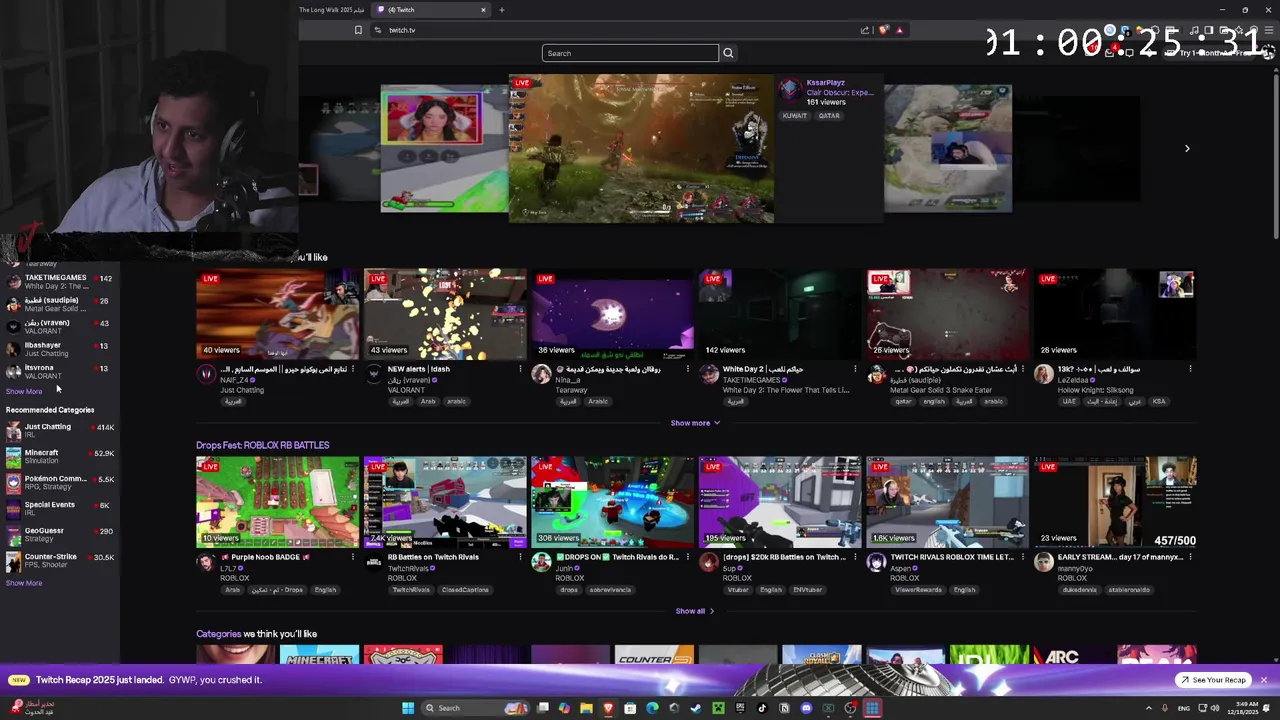Click Vtuber tag on drops stream card

click(x=737, y=590)
